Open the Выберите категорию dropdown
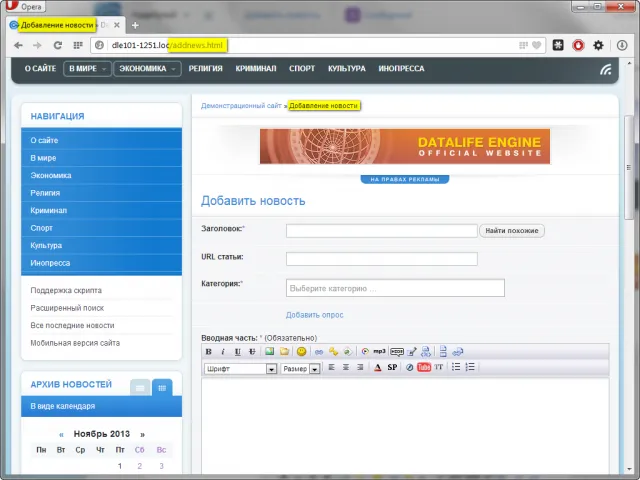This screenshot has height=480, width=640. pos(395,288)
